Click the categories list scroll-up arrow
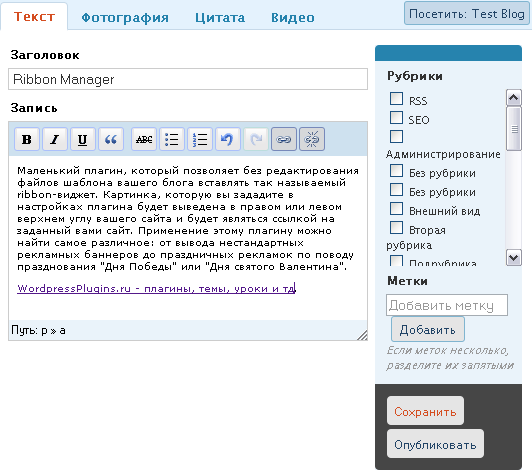The height and width of the screenshot is (474, 532). 513,98
